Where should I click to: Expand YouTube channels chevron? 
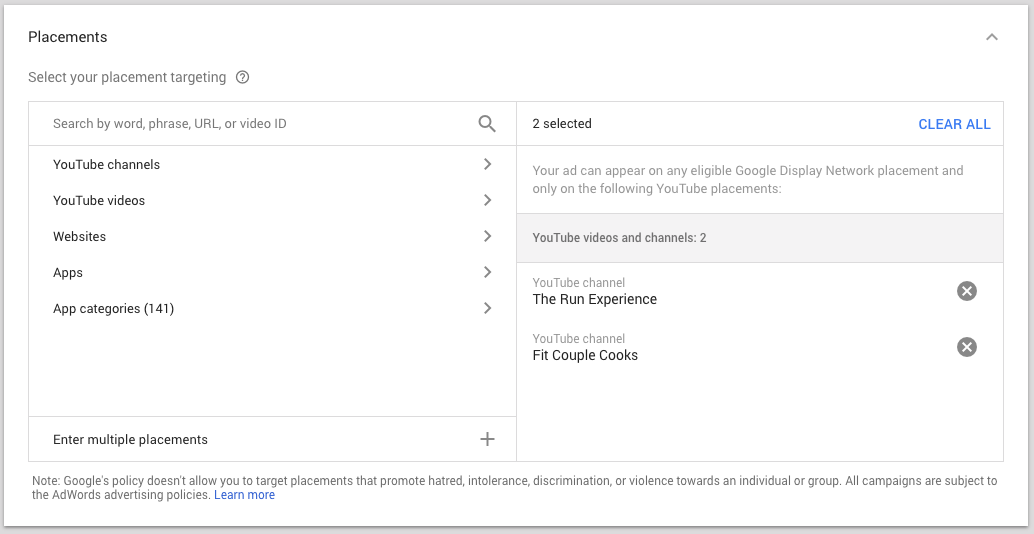click(x=487, y=164)
